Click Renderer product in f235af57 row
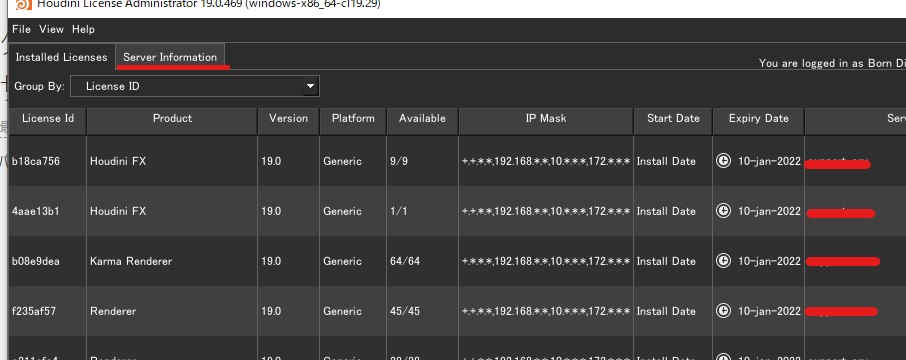Screen dimensions: 906x360 pos(172,311)
